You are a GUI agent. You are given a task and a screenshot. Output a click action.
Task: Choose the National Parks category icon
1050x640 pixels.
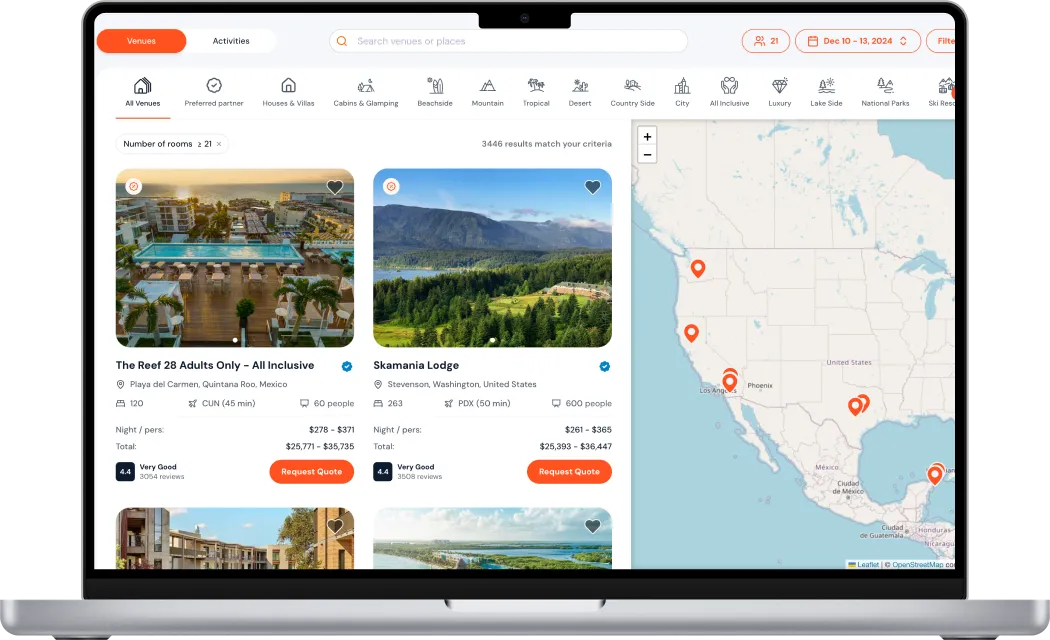click(885, 87)
